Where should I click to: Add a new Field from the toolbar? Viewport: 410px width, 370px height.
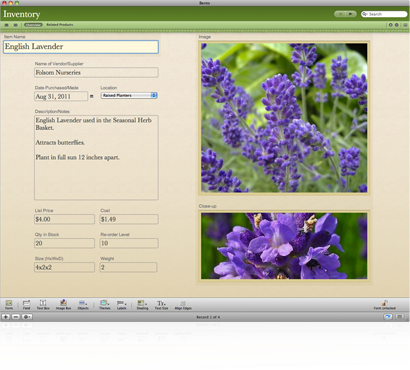tap(26, 305)
